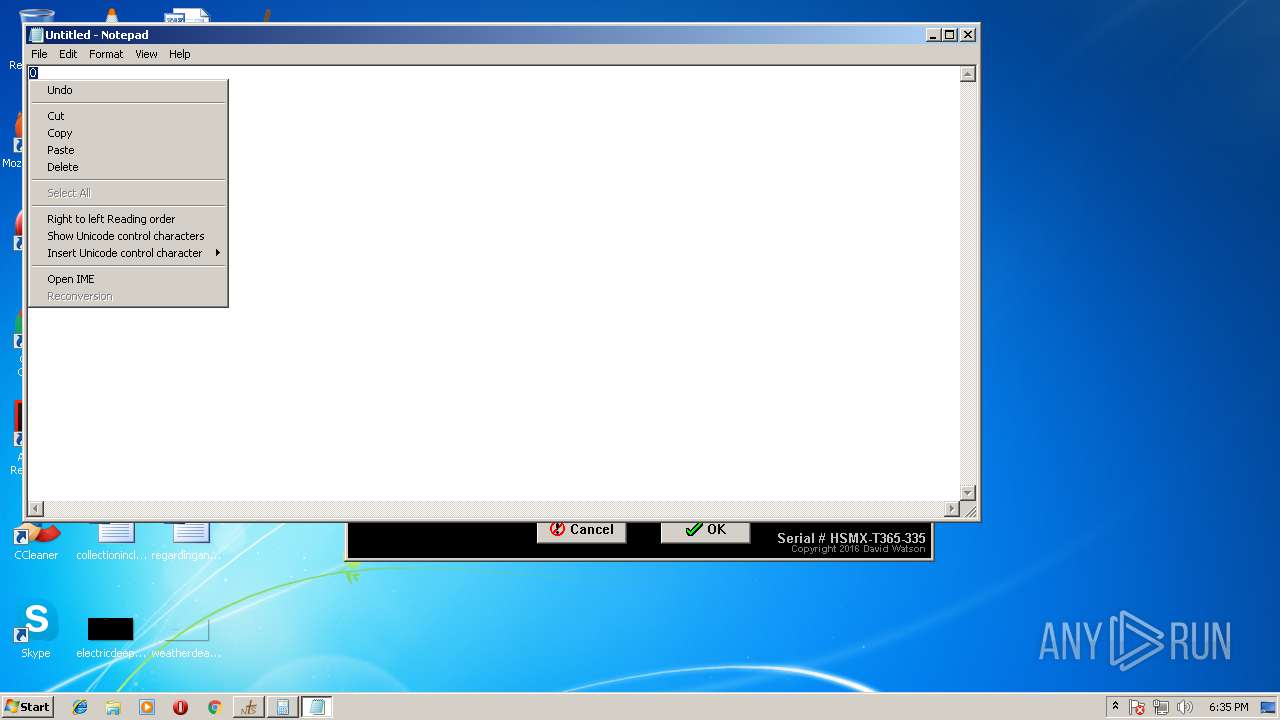Switch to Calculator taskbar button
1280x720 pixels.
tap(283, 707)
